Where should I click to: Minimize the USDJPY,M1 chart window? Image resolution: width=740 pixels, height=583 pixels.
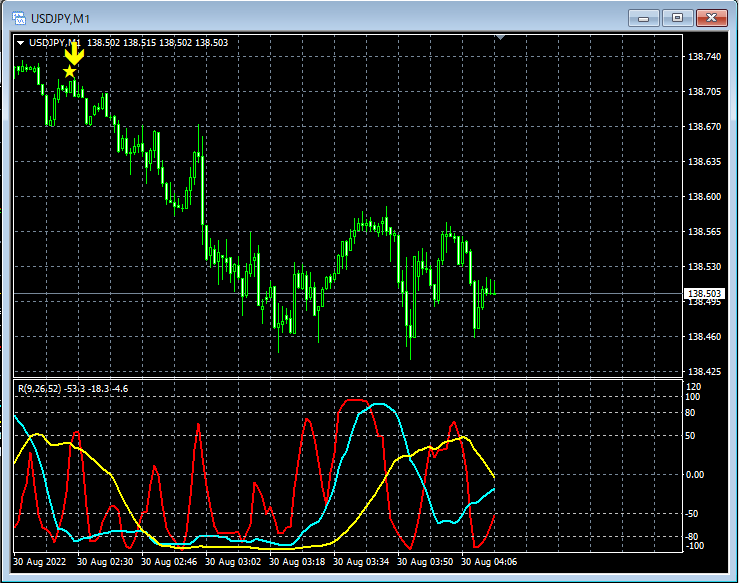[643, 18]
